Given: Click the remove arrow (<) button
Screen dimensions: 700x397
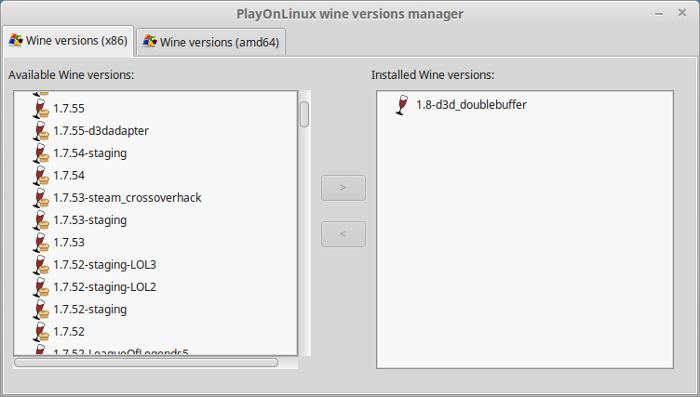Looking at the screenshot, I should point(343,234).
